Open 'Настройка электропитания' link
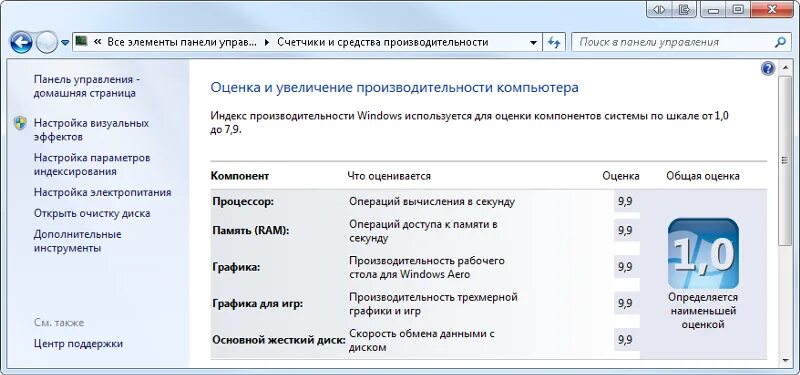 pyautogui.click(x=103, y=192)
